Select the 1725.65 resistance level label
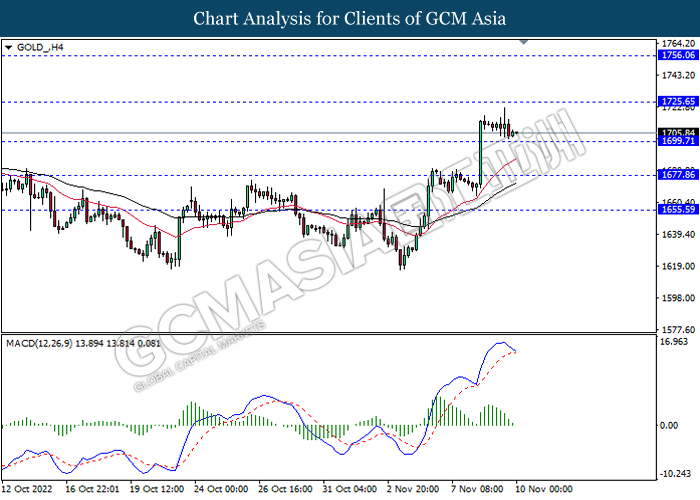Viewport: 700px width, 500px height. (678, 101)
